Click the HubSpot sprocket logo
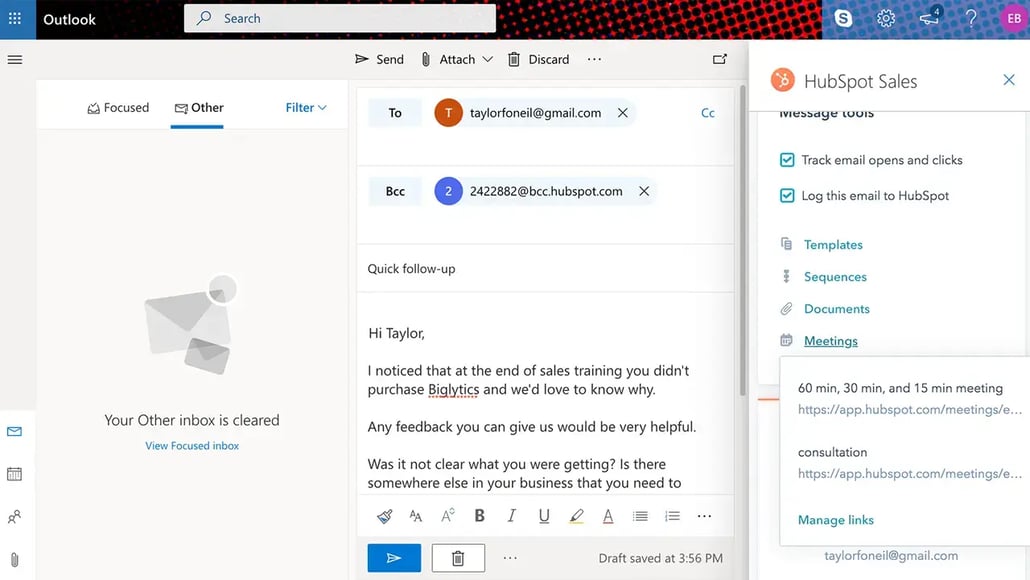 [x=782, y=80]
